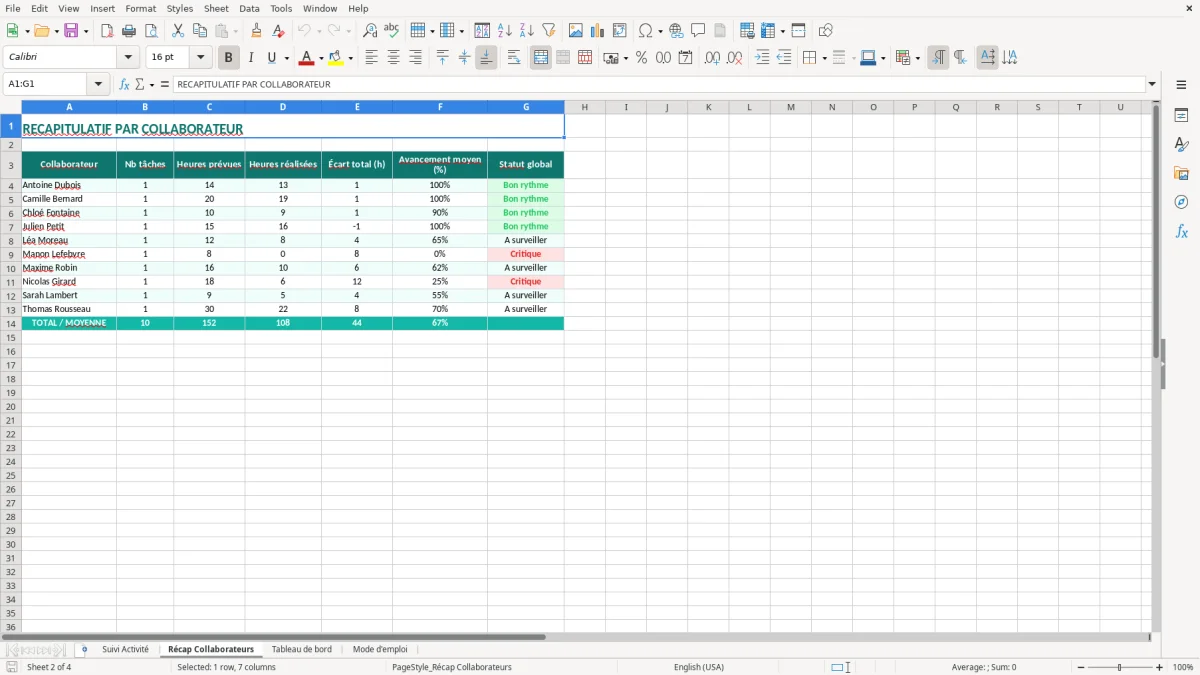Open the Function Wizard beside the formula bar
This screenshot has height=675, width=1200.
124,84
